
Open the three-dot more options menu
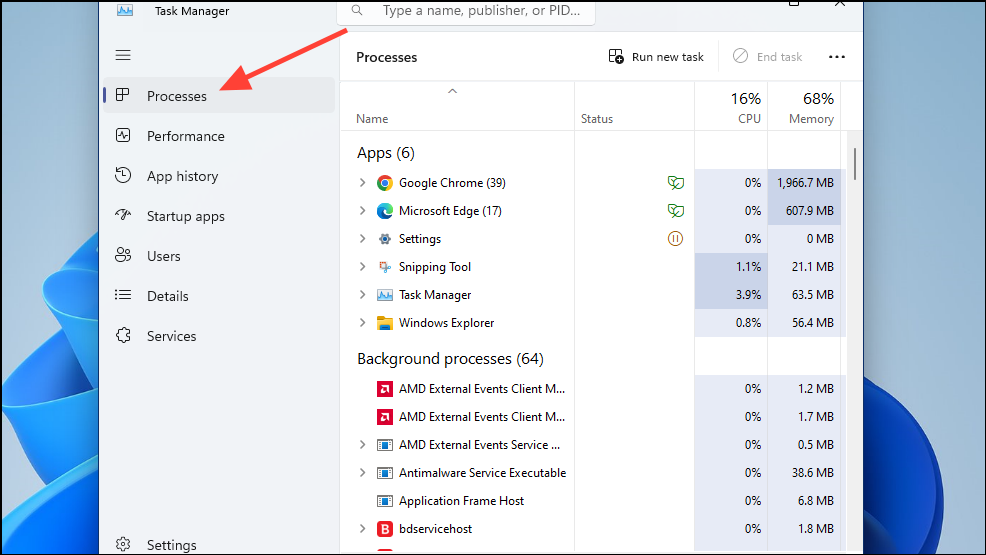[x=836, y=57]
